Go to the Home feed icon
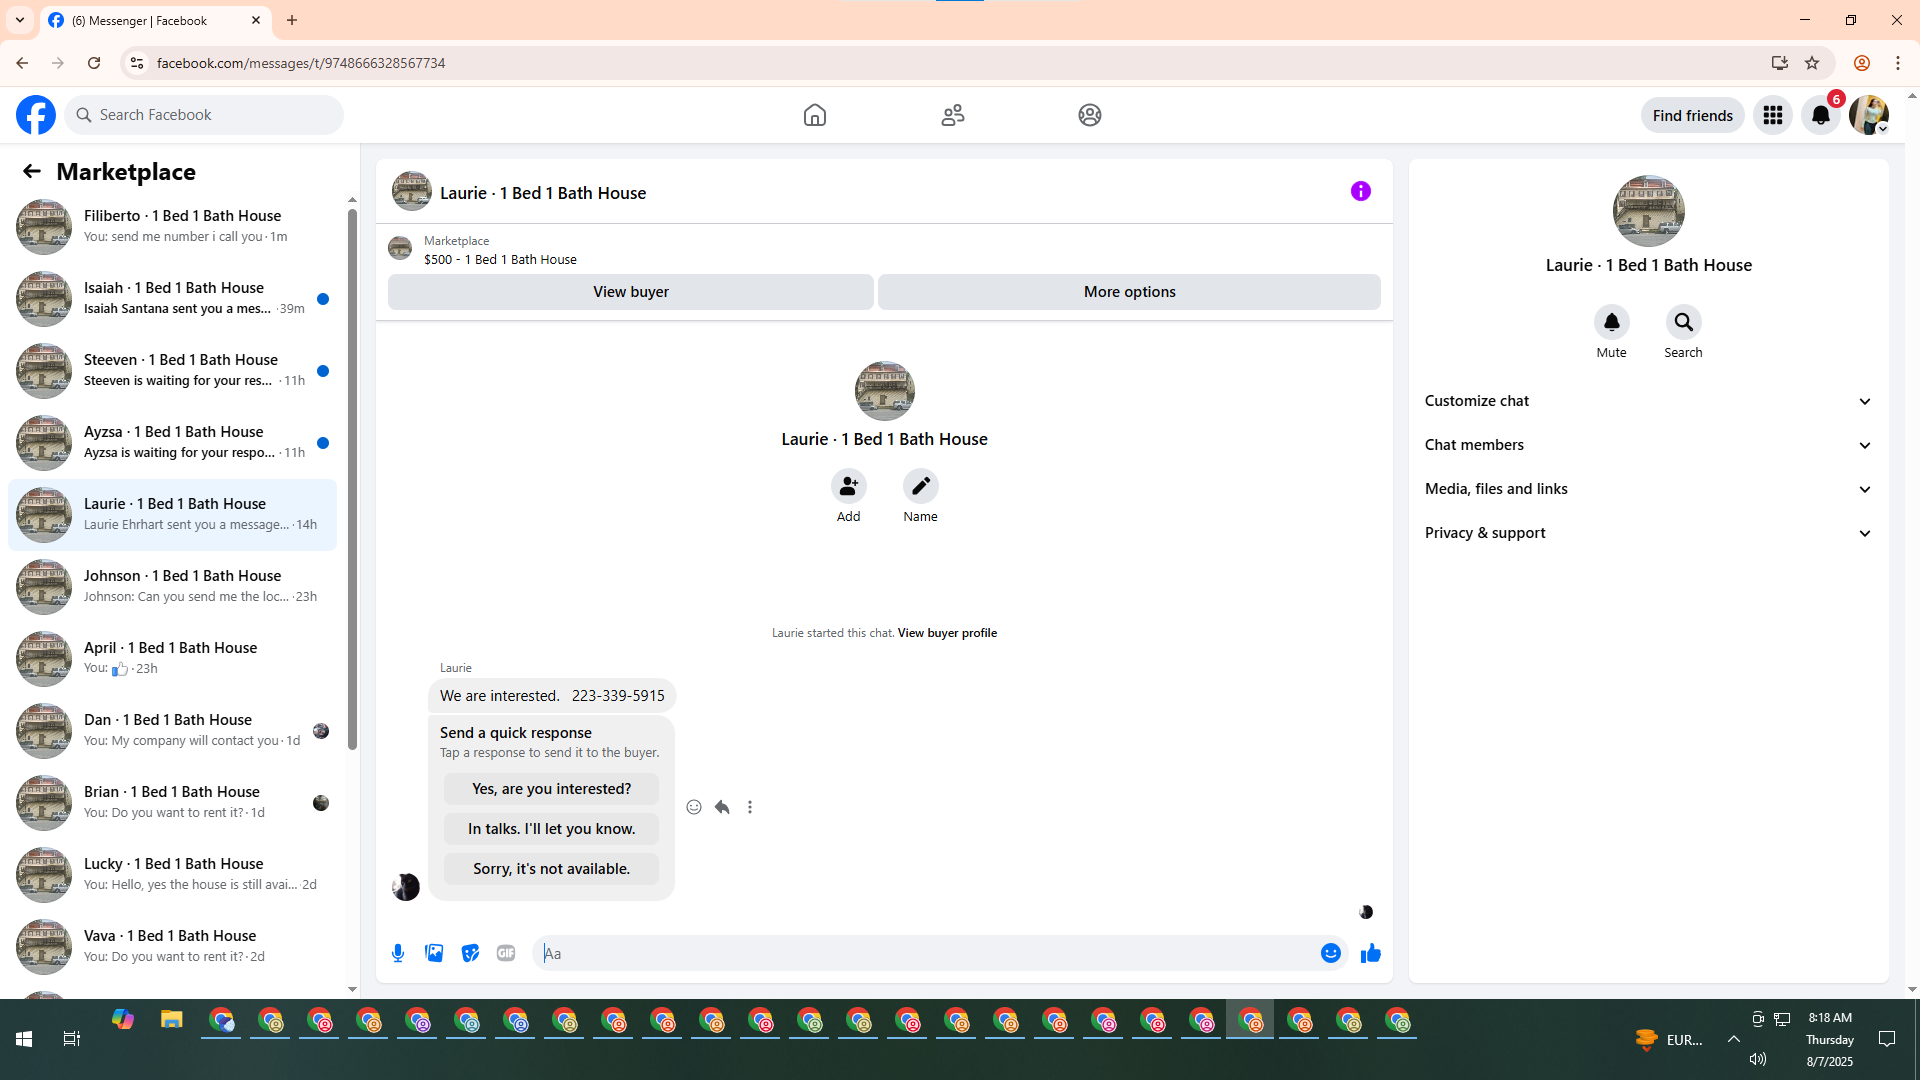 [x=815, y=115]
